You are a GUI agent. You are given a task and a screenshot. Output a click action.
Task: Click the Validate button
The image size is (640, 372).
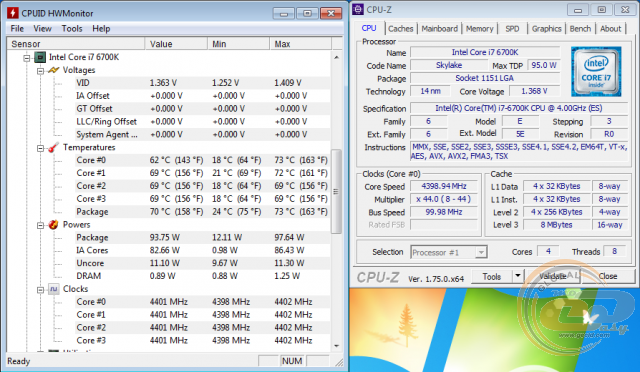coord(552,276)
